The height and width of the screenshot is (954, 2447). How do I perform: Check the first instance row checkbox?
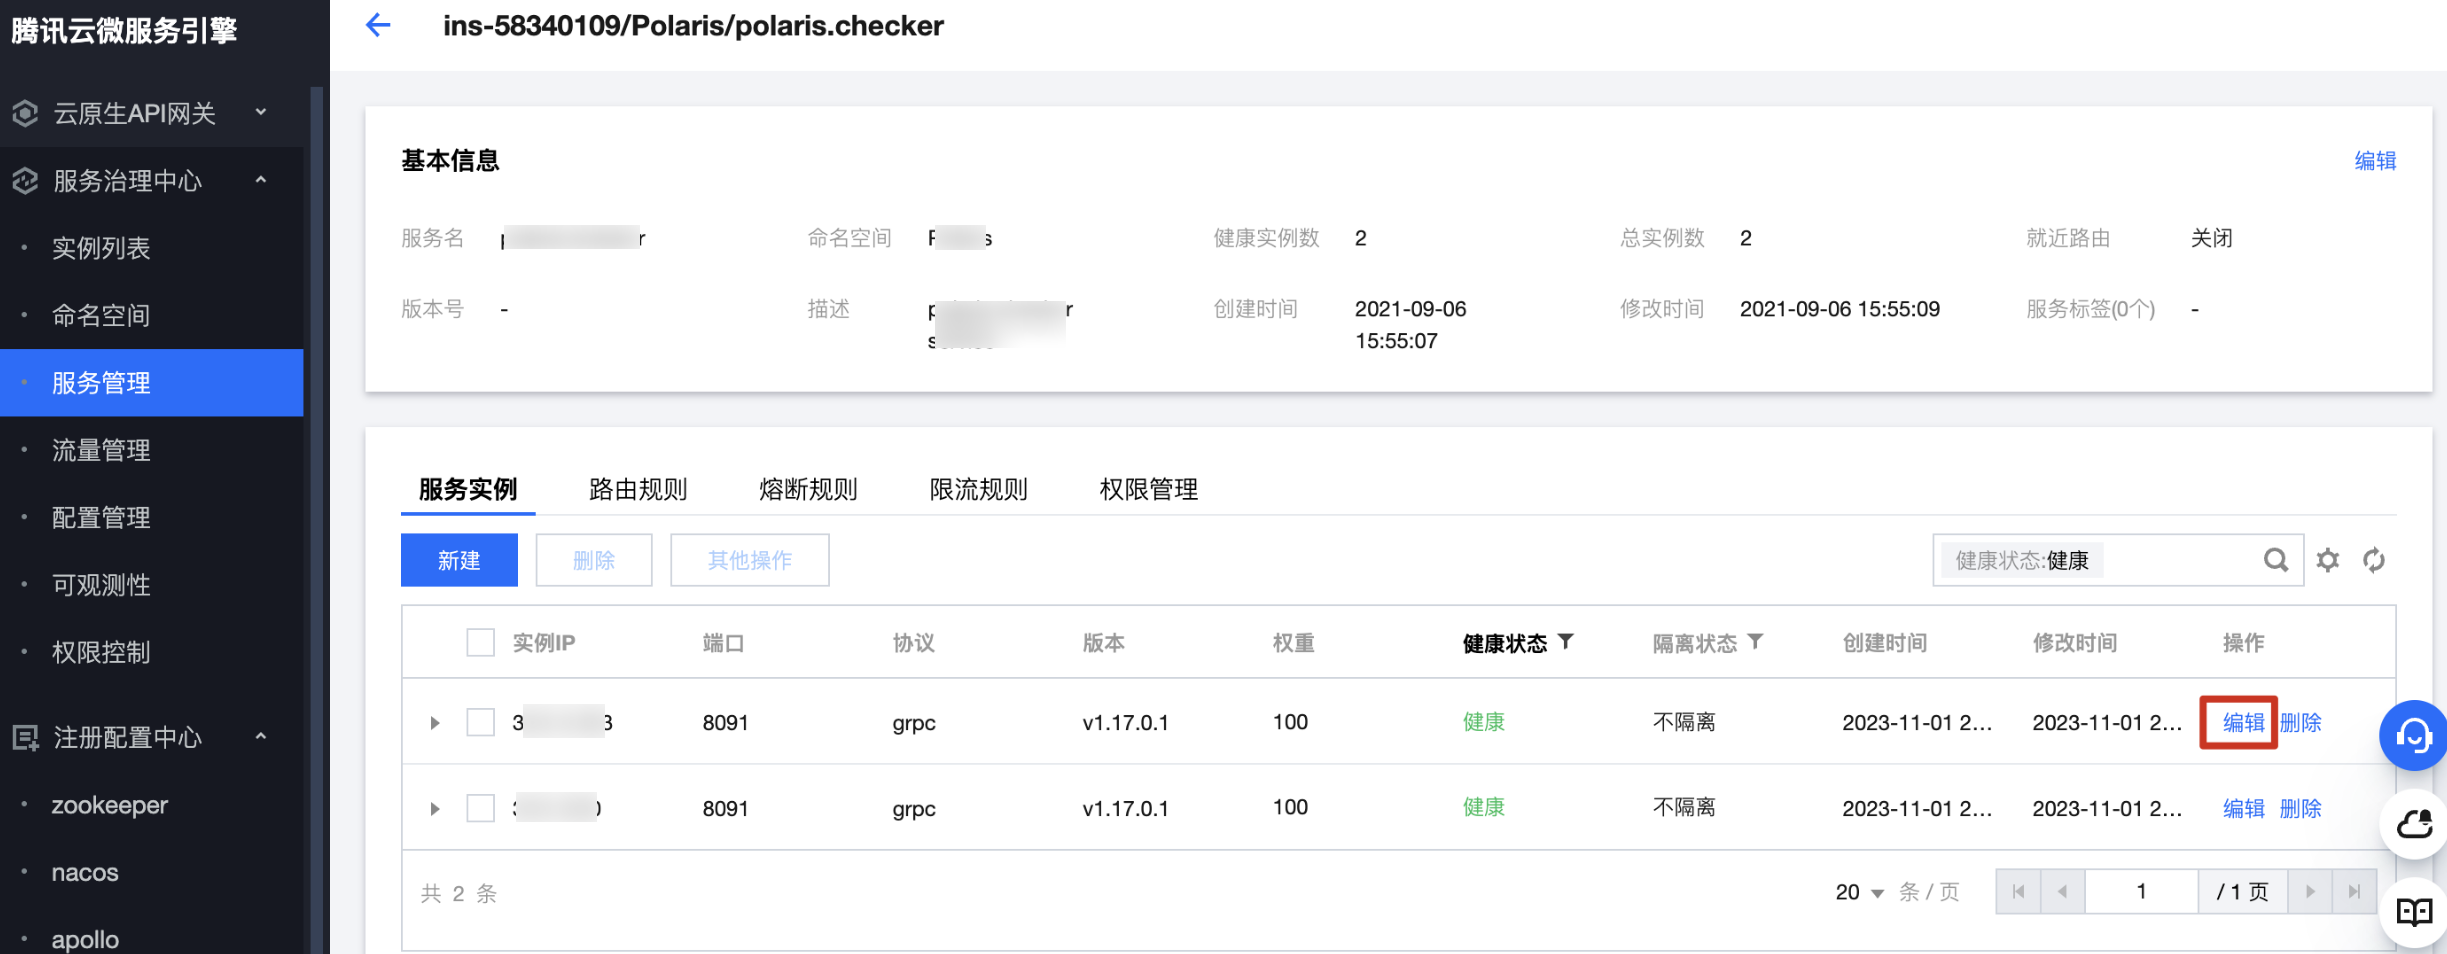tap(481, 722)
